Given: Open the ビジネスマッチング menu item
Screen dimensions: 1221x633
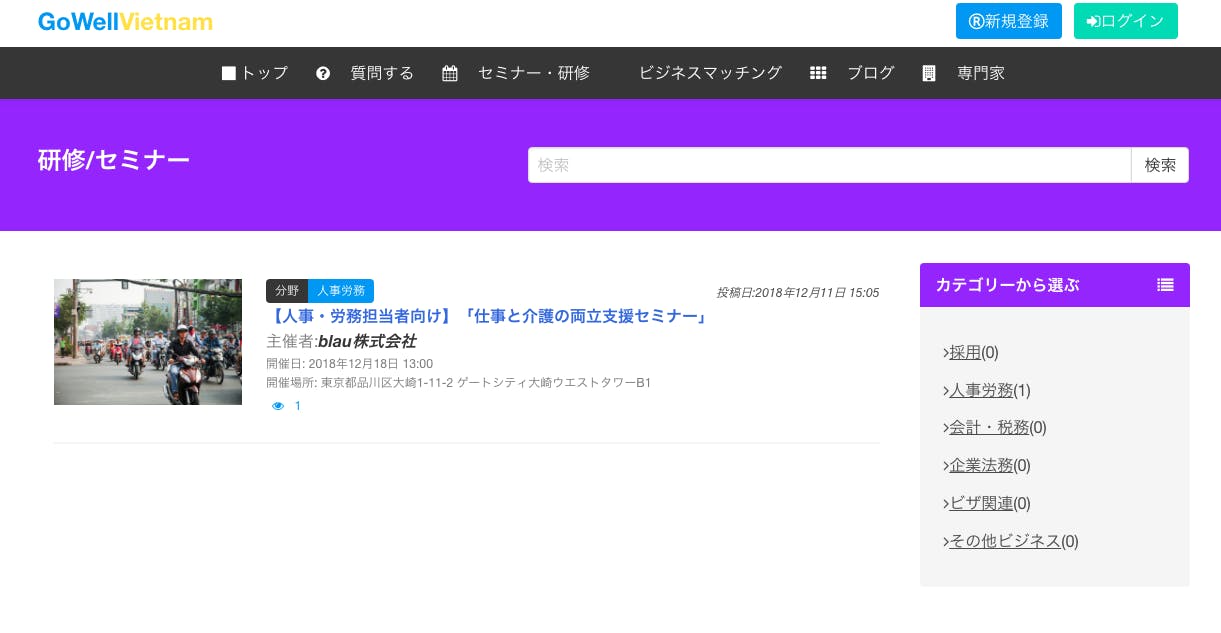Looking at the screenshot, I should pyautogui.click(x=710, y=73).
